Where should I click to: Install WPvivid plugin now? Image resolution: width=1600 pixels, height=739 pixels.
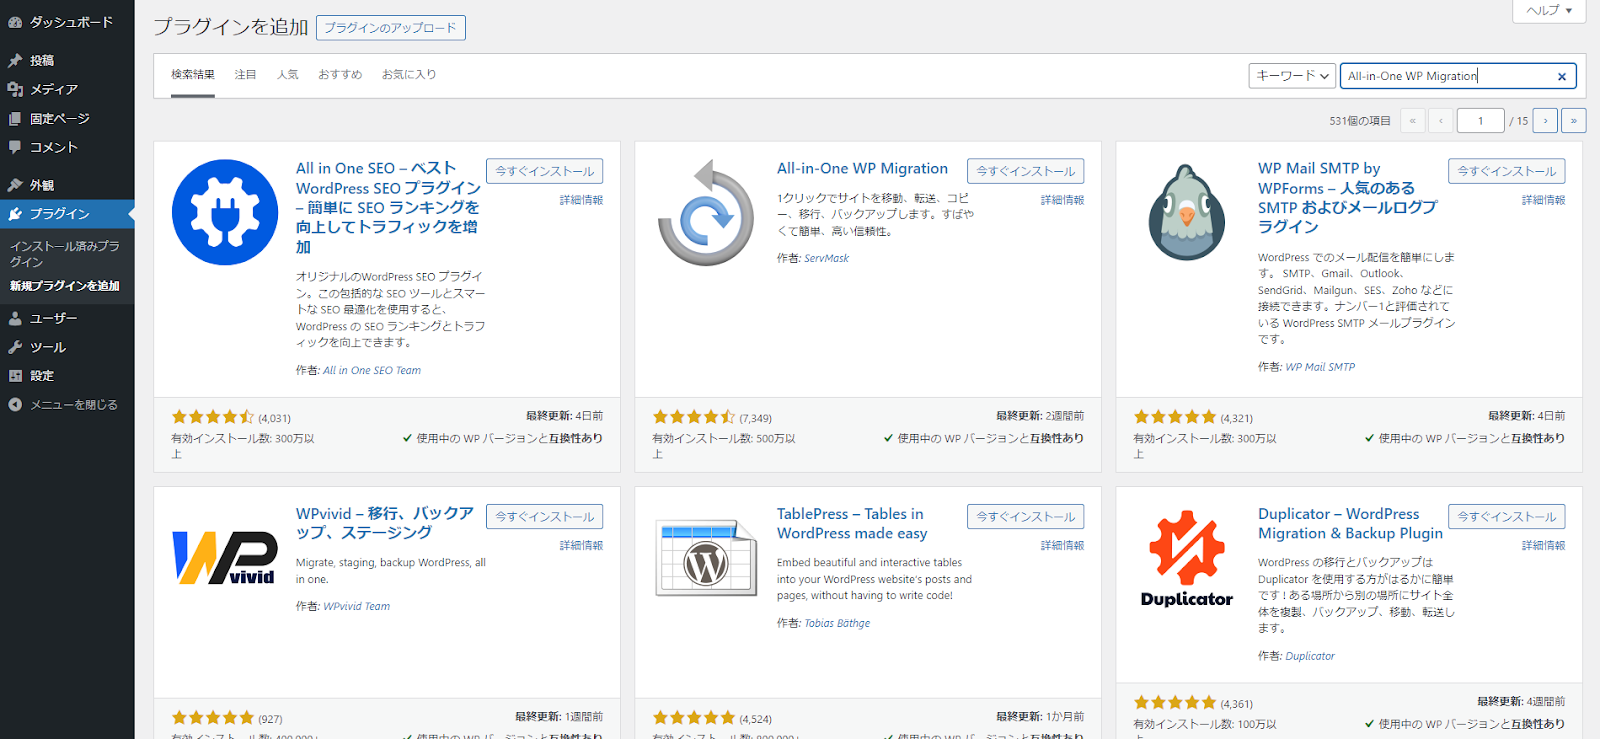click(545, 517)
